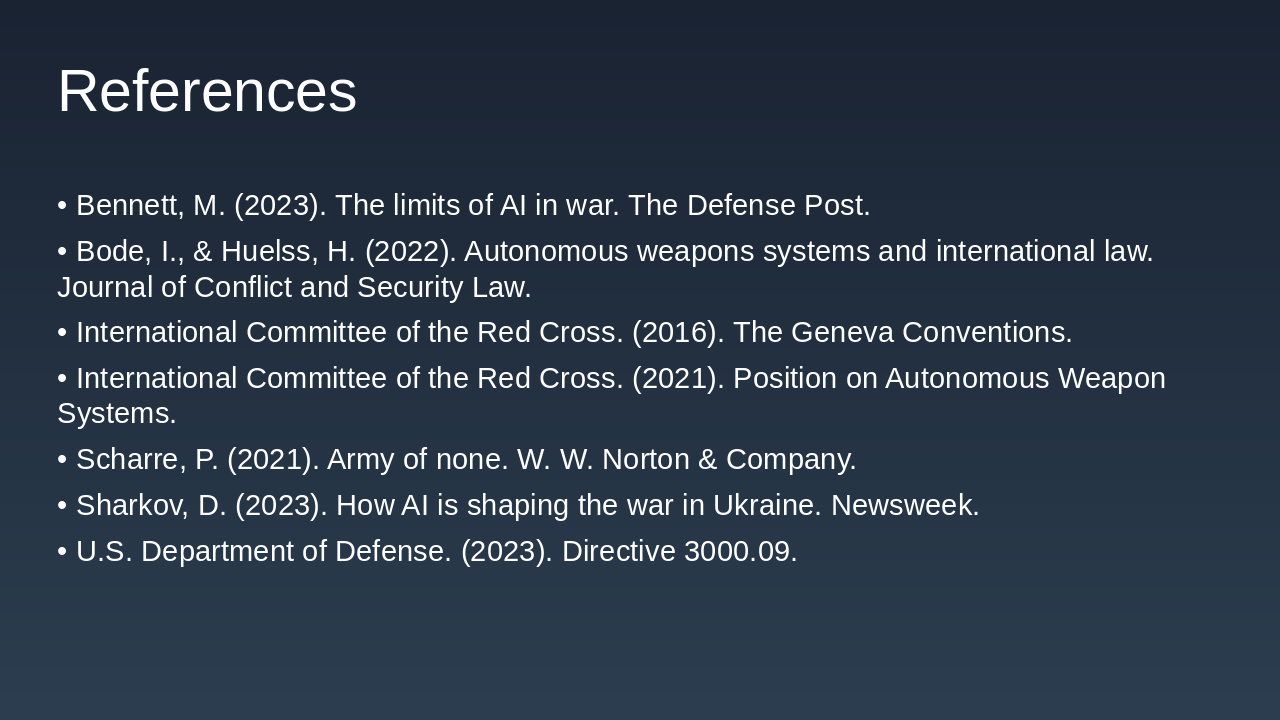Click "The limits of AI in war" title
The height and width of the screenshot is (720, 1280).
pos(476,205)
